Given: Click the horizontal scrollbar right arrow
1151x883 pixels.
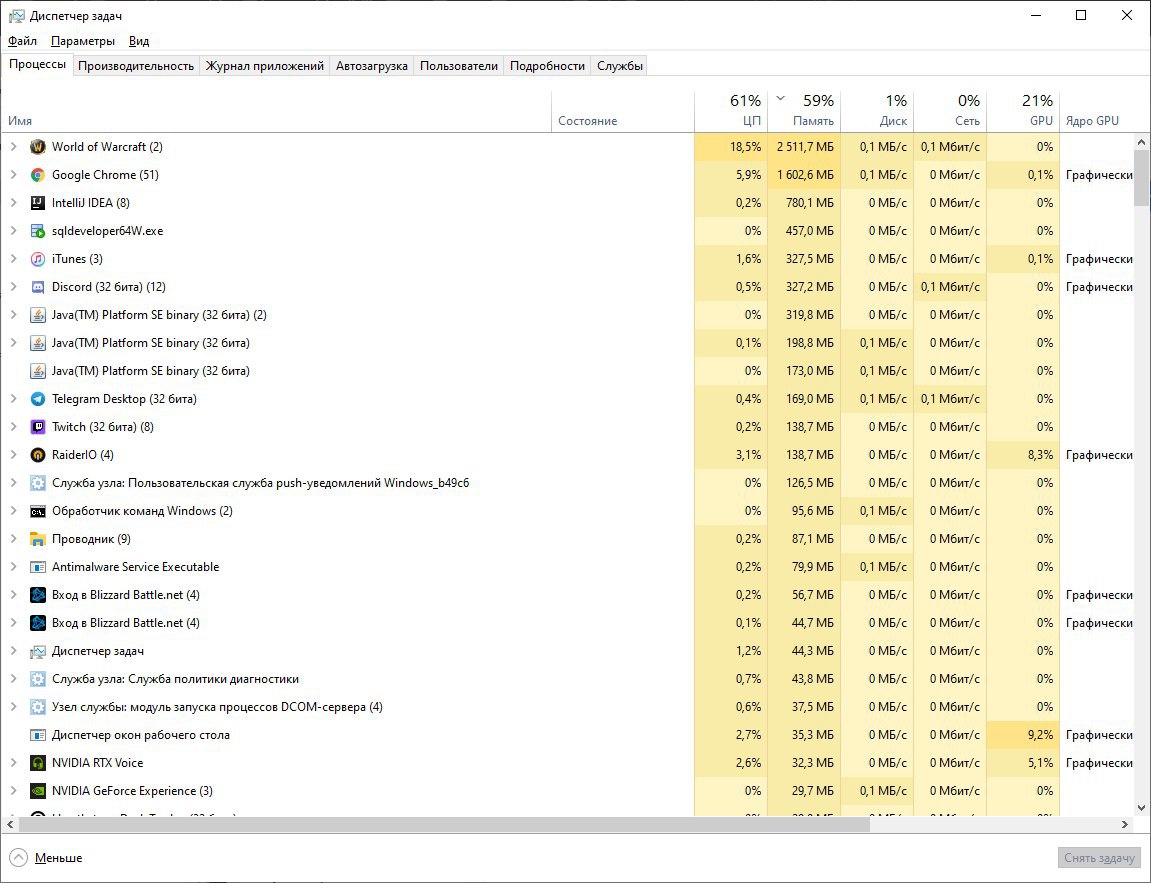Looking at the screenshot, I should pos(1125,825).
